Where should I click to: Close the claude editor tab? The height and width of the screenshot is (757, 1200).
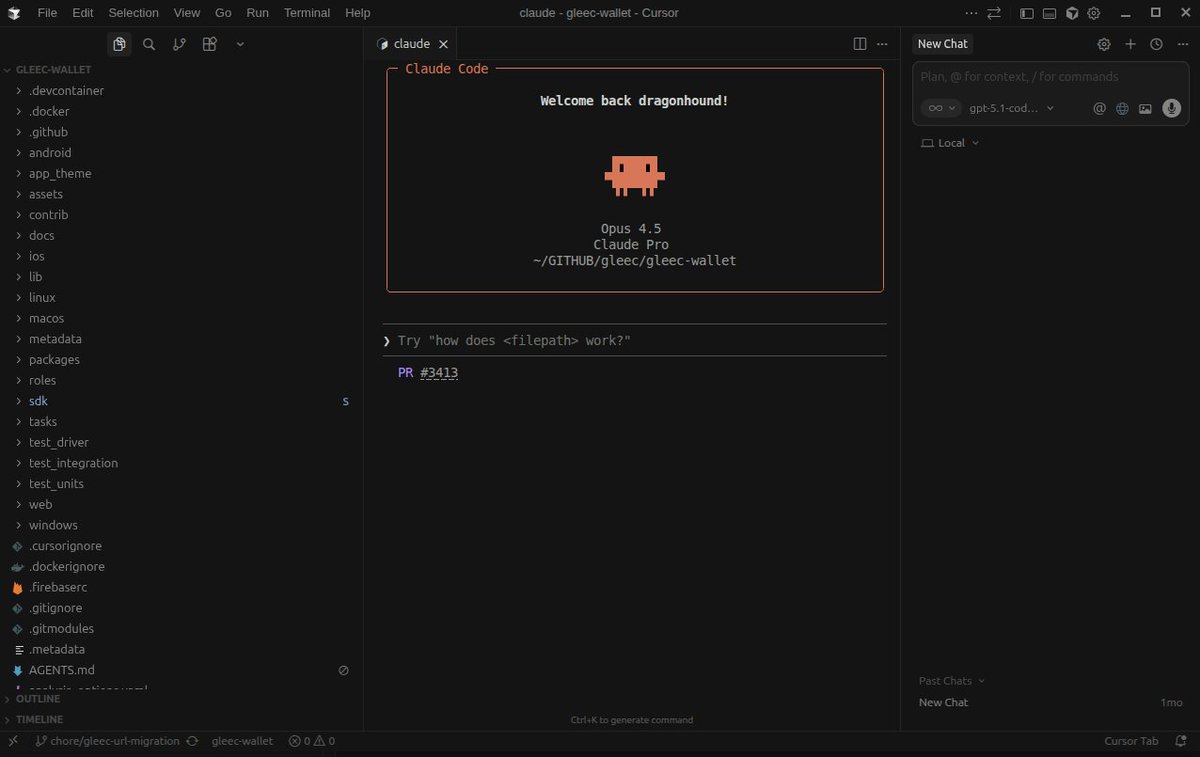coord(443,44)
